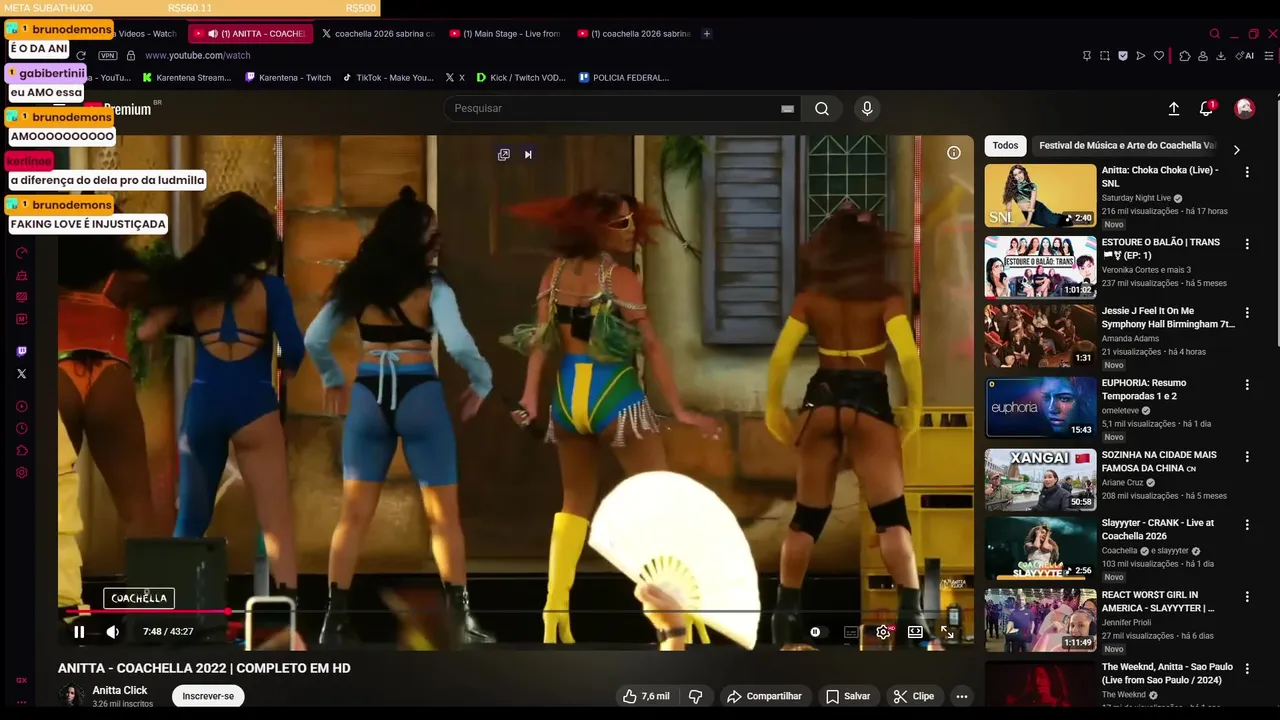Click the red playhead on progress bar
The height and width of the screenshot is (720, 1280).
click(x=228, y=610)
